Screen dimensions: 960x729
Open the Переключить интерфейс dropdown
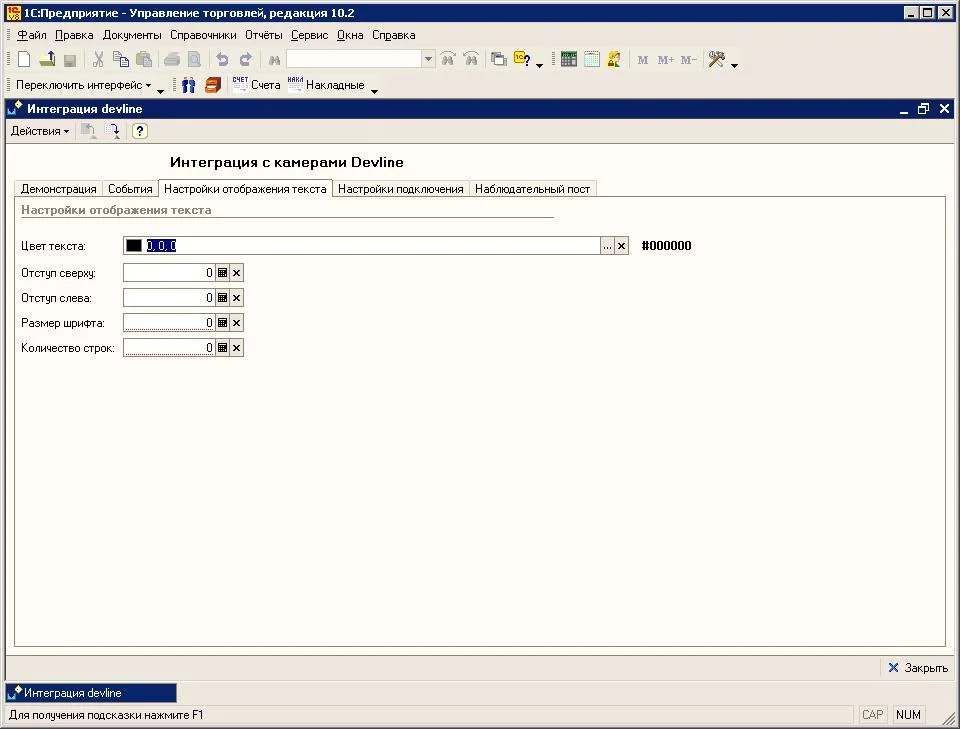[x=84, y=85]
